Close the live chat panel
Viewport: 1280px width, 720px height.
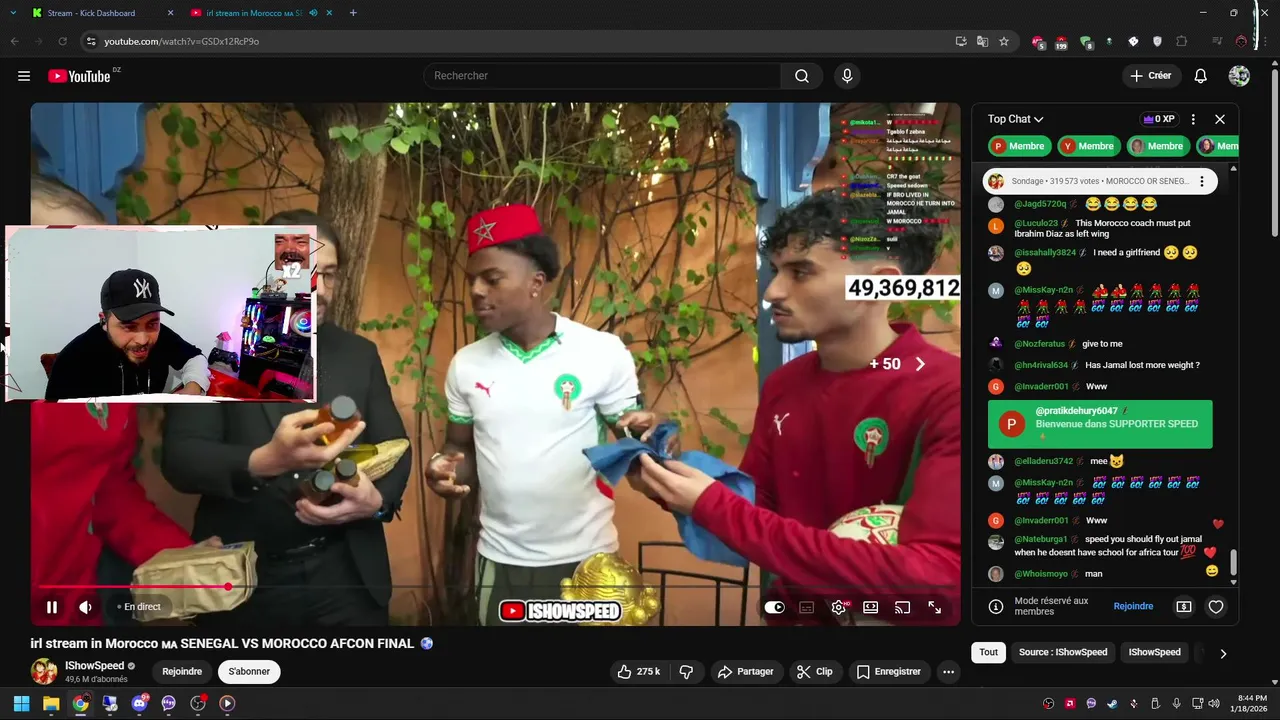point(1220,119)
